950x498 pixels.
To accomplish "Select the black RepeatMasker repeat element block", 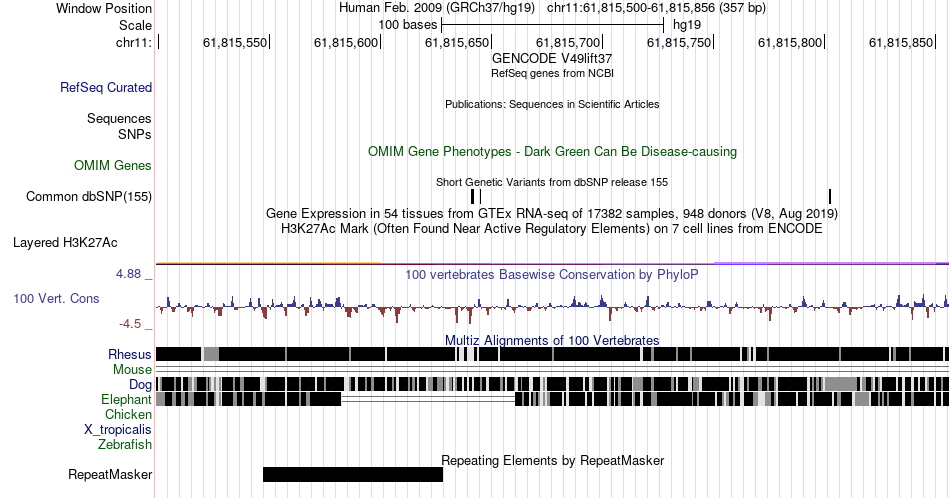I will [353, 474].
